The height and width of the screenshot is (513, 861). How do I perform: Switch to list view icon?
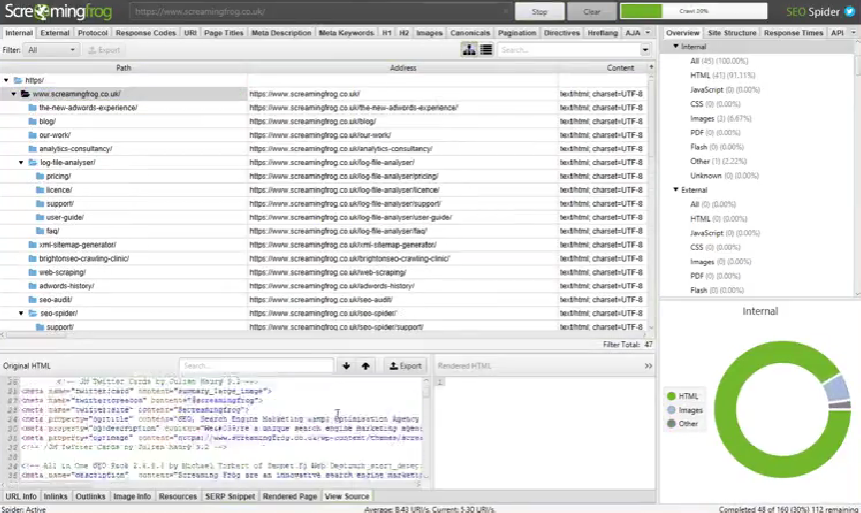(486, 50)
